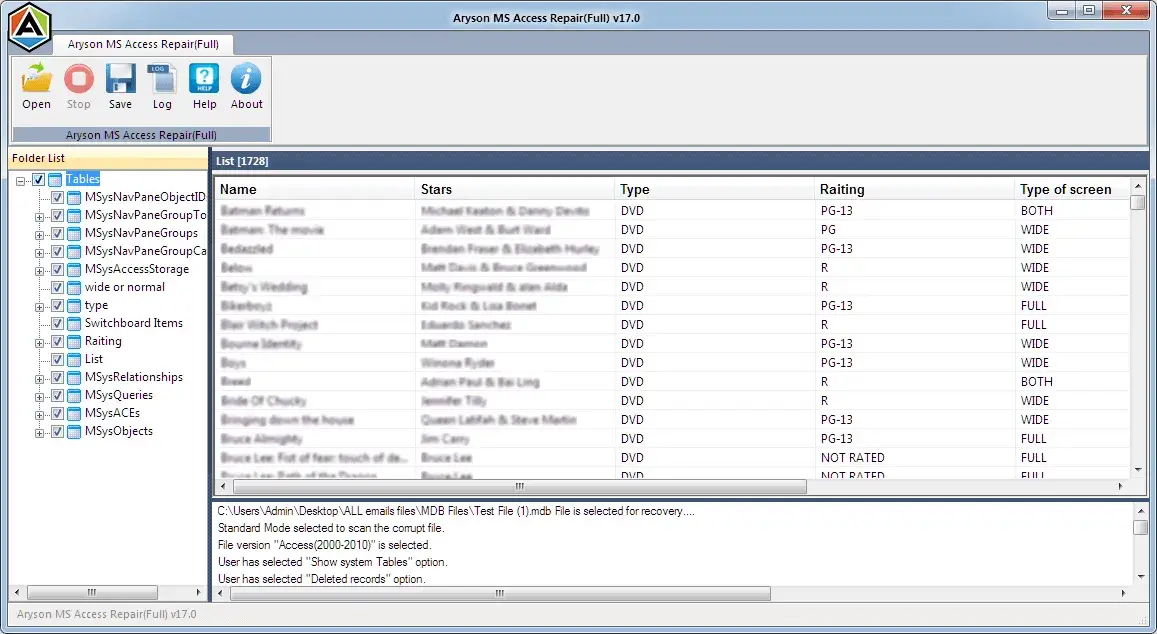Click the Aryson logo in title bar
1157x634 pixels.
[x=29, y=27]
